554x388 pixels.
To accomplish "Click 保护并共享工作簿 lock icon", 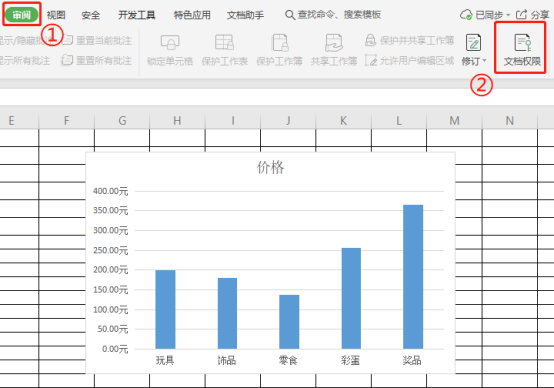I will pyautogui.click(x=370, y=40).
